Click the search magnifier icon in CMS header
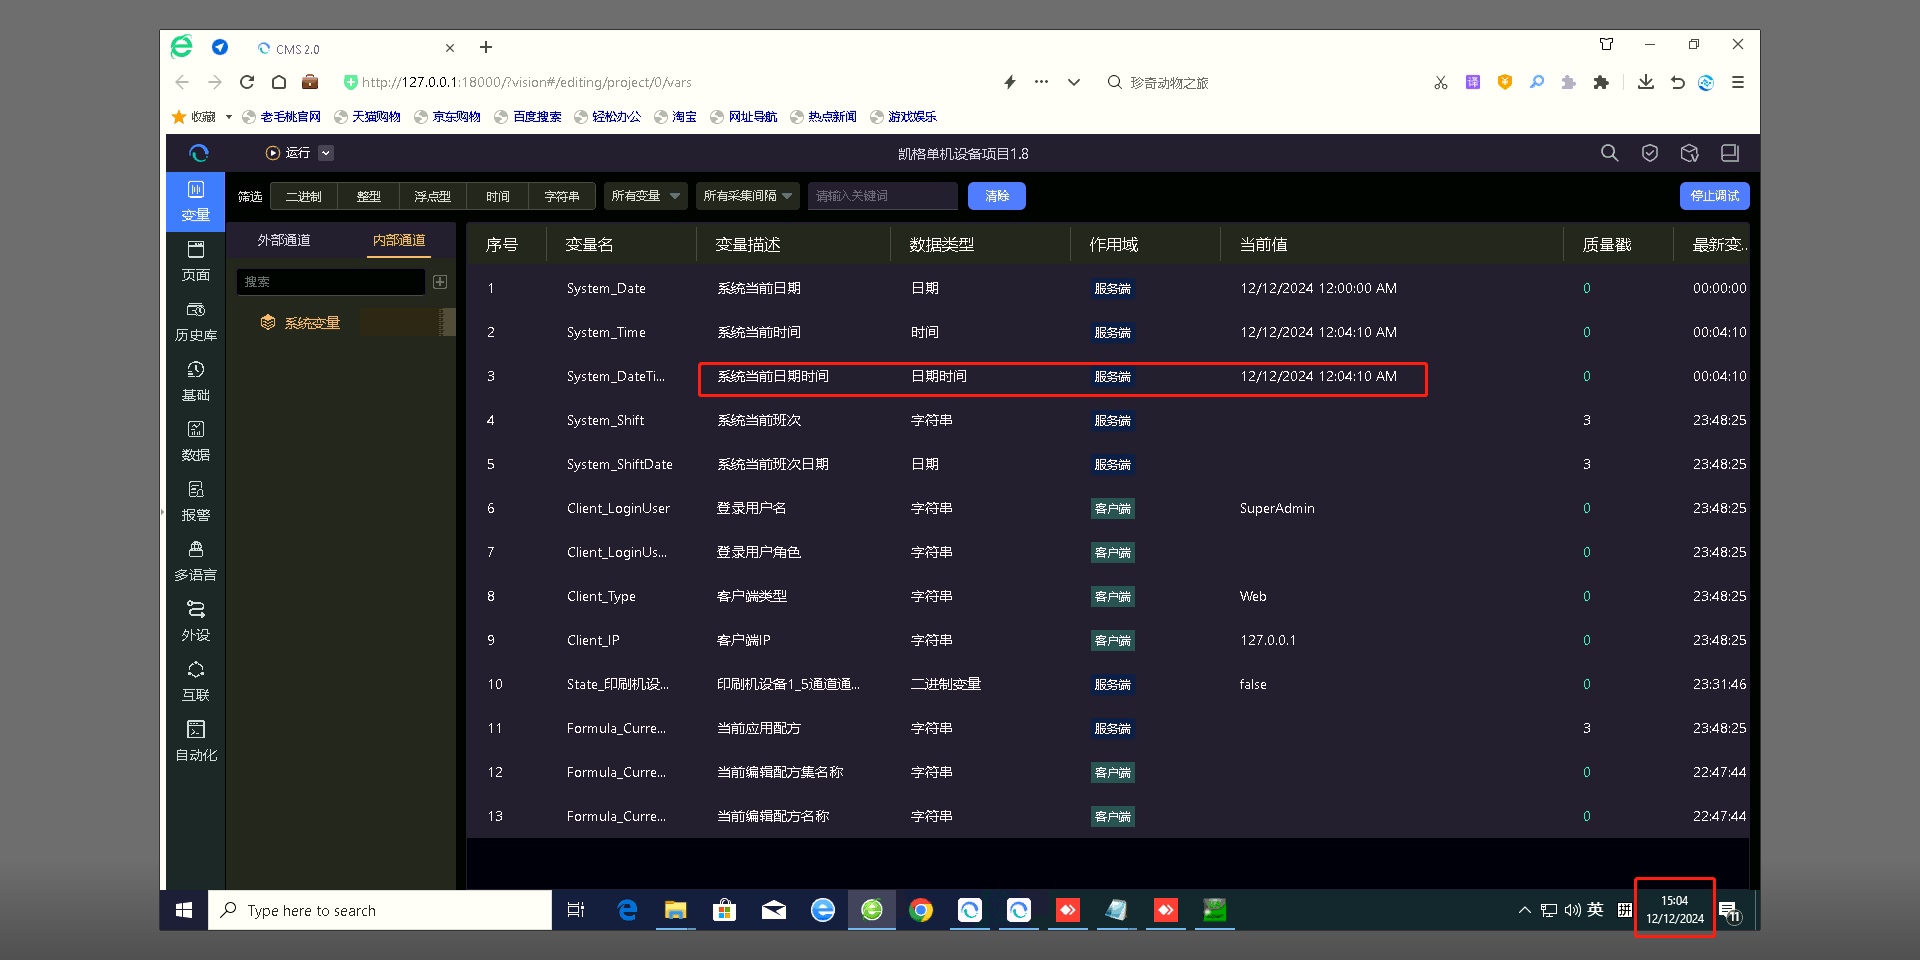1920x960 pixels. coord(1609,153)
